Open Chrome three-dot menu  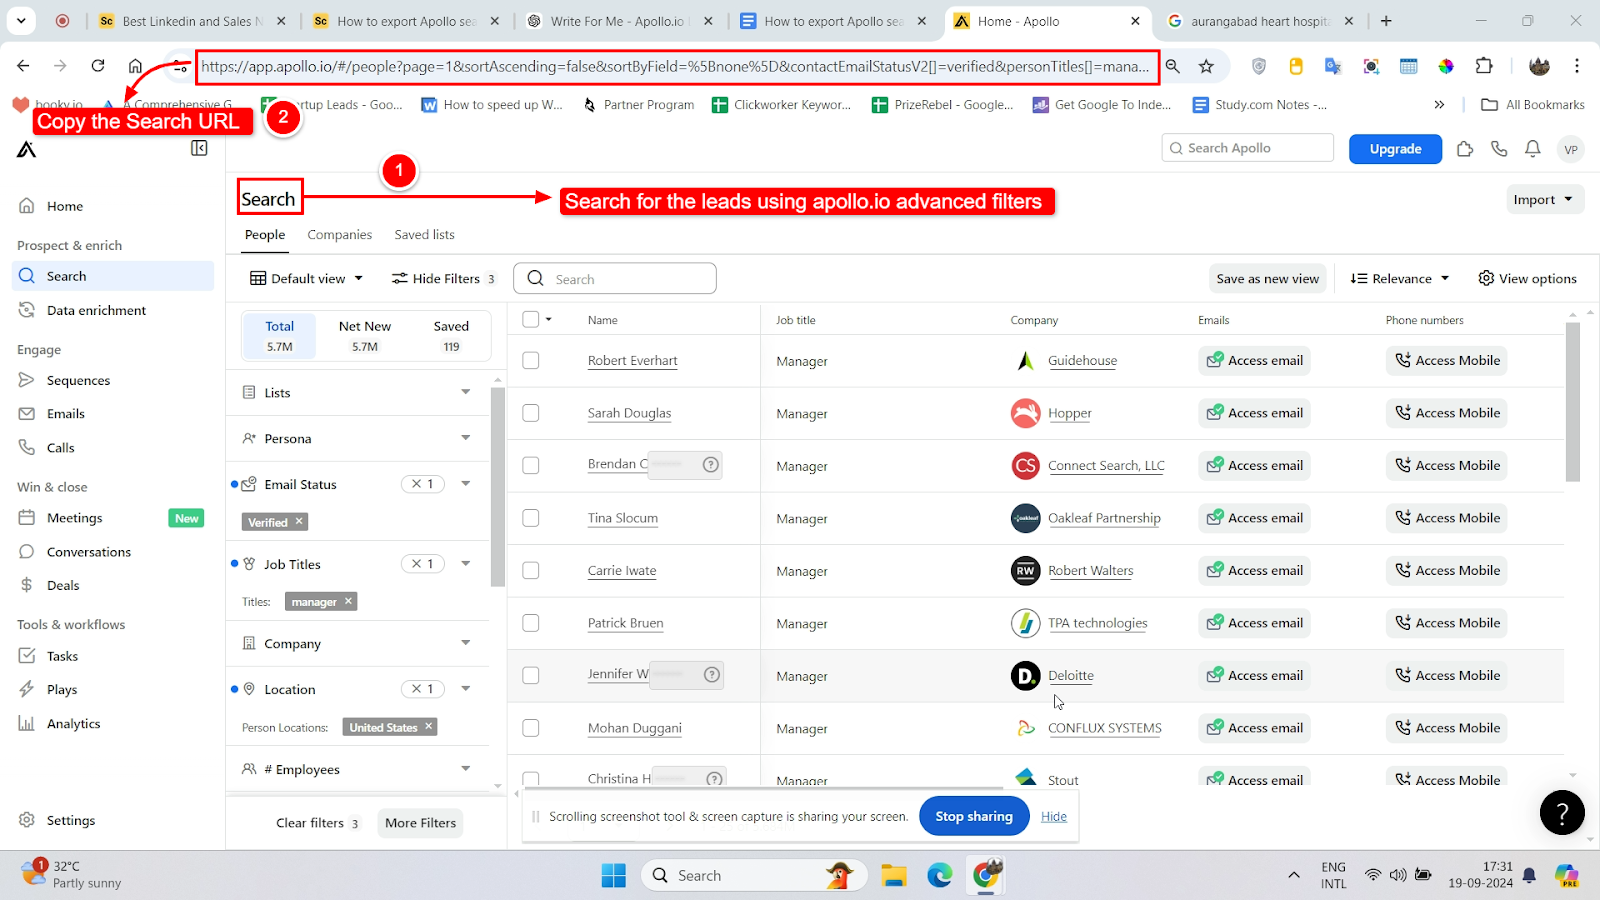[1577, 66]
